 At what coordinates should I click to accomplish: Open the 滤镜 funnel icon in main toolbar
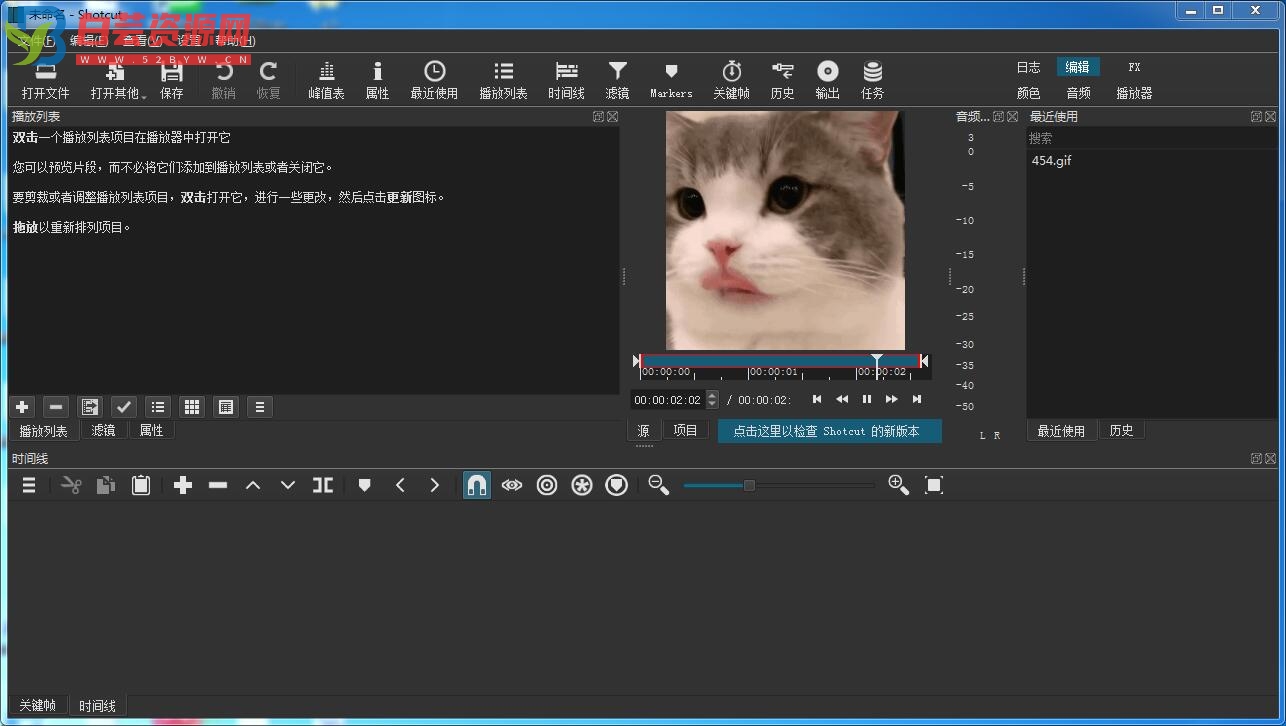[x=617, y=80]
